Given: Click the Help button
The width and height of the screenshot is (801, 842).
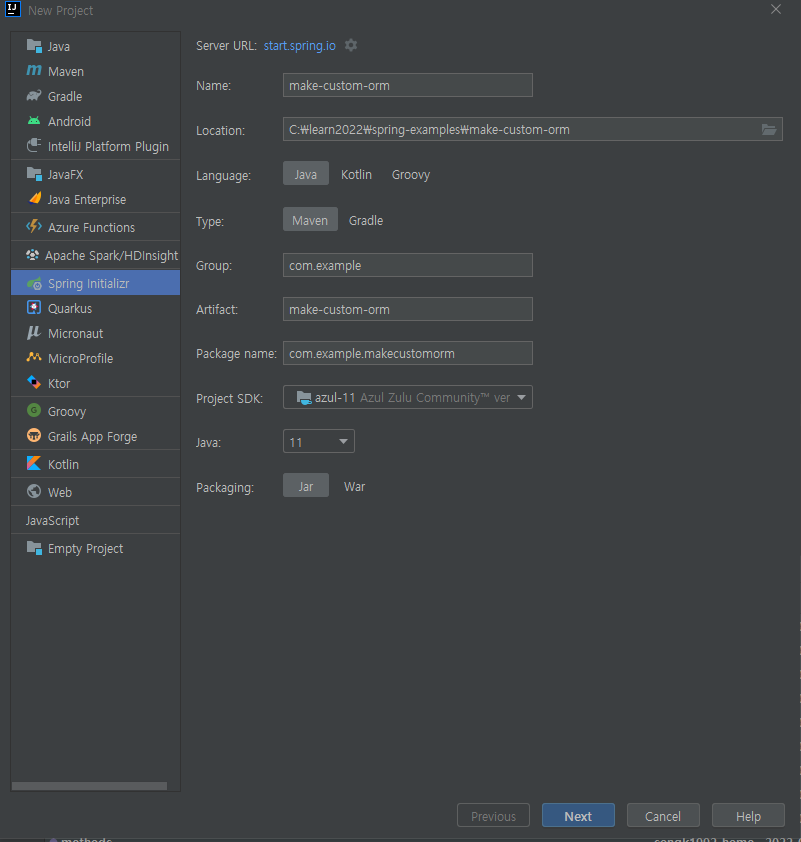Looking at the screenshot, I should pos(748,816).
